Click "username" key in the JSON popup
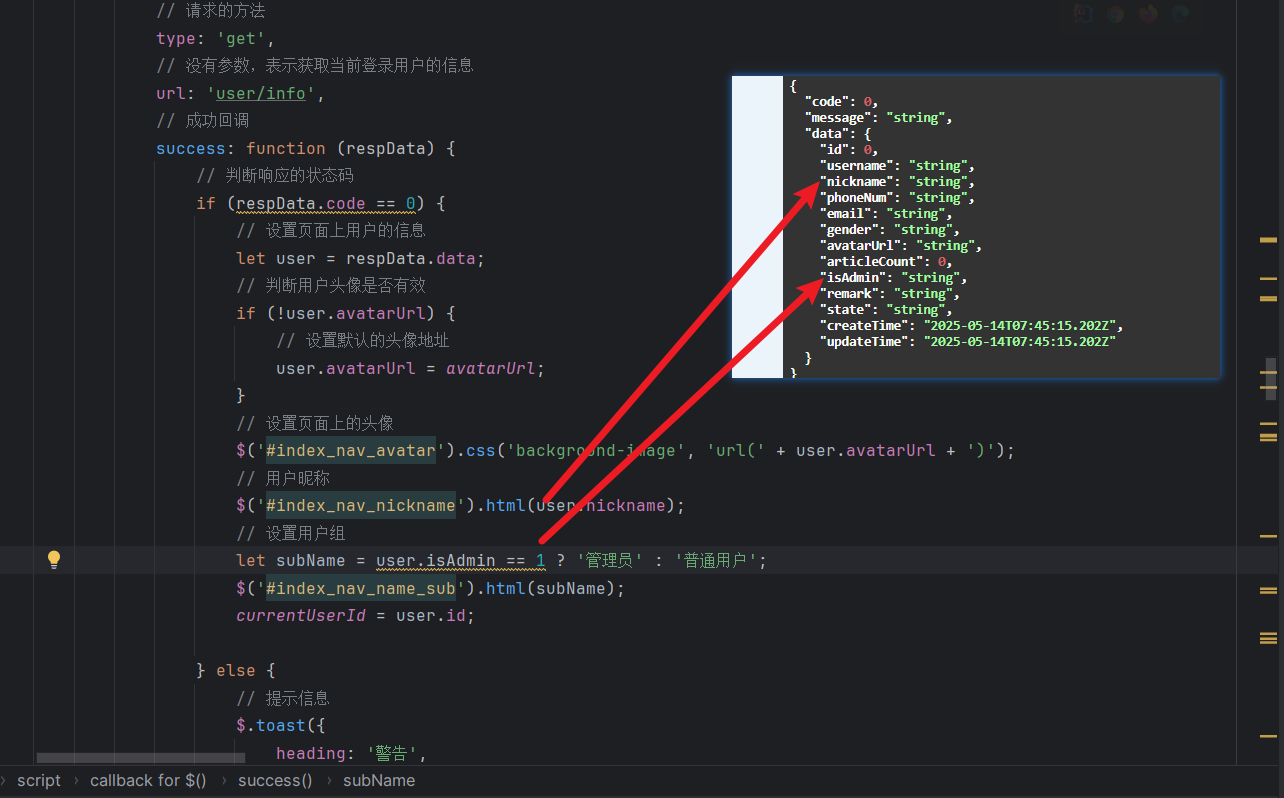The width and height of the screenshot is (1284, 798). click(x=857, y=166)
